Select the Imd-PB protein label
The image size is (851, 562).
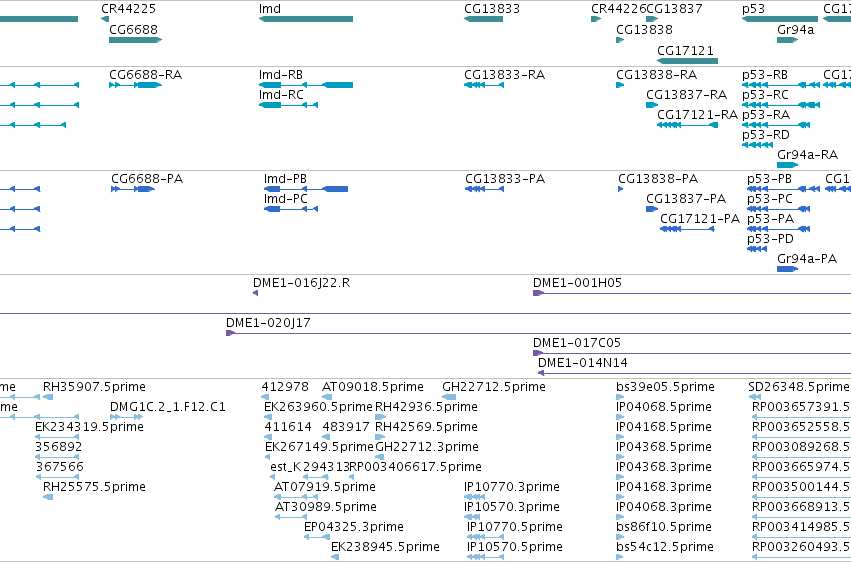pyautogui.click(x=285, y=179)
